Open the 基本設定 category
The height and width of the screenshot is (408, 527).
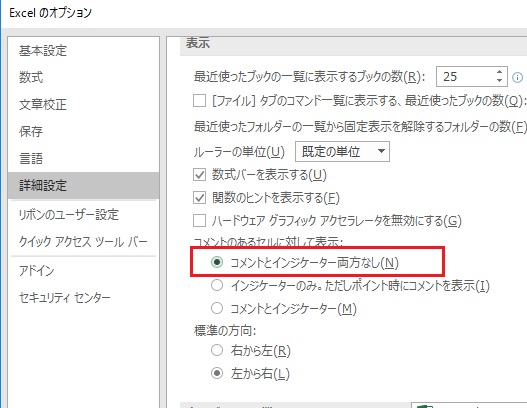click(43, 51)
